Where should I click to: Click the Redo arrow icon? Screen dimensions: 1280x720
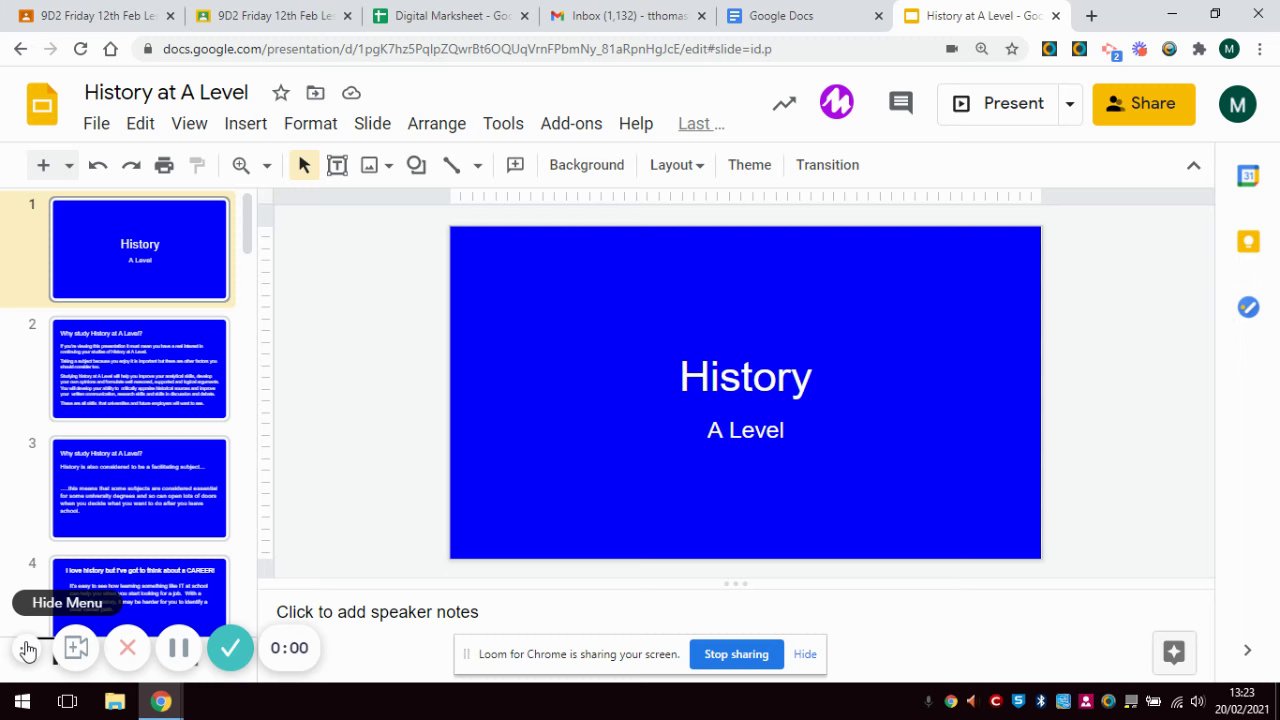pyautogui.click(x=130, y=165)
